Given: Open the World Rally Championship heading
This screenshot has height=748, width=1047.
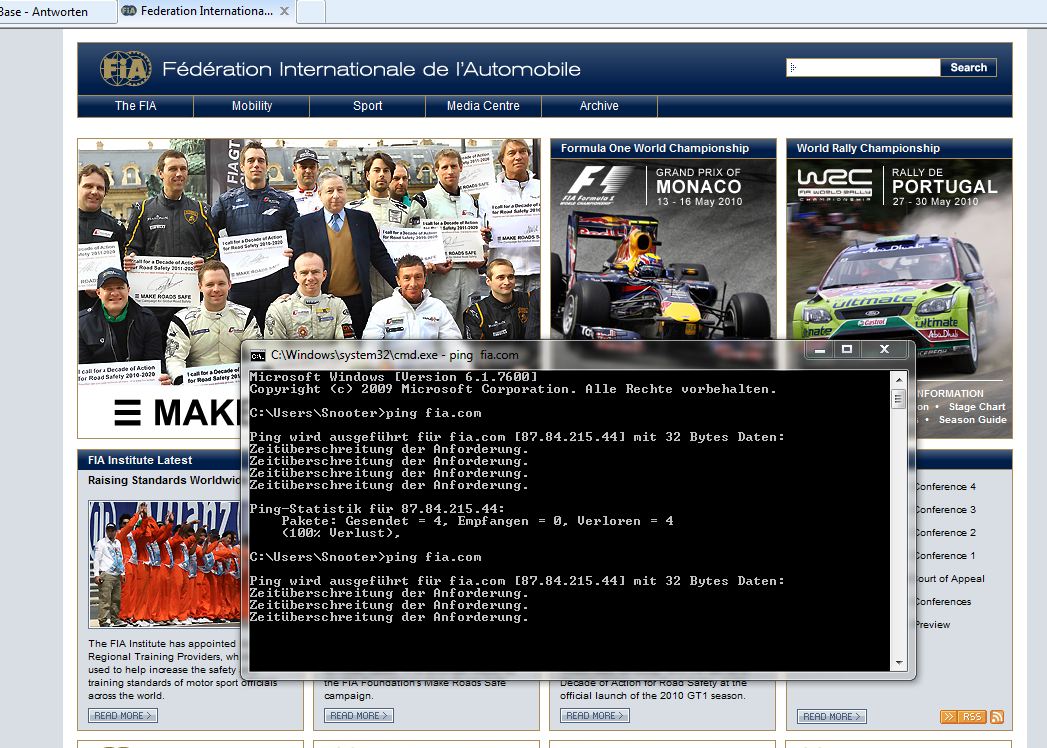Looking at the screenshot, I should click(868, 148).
